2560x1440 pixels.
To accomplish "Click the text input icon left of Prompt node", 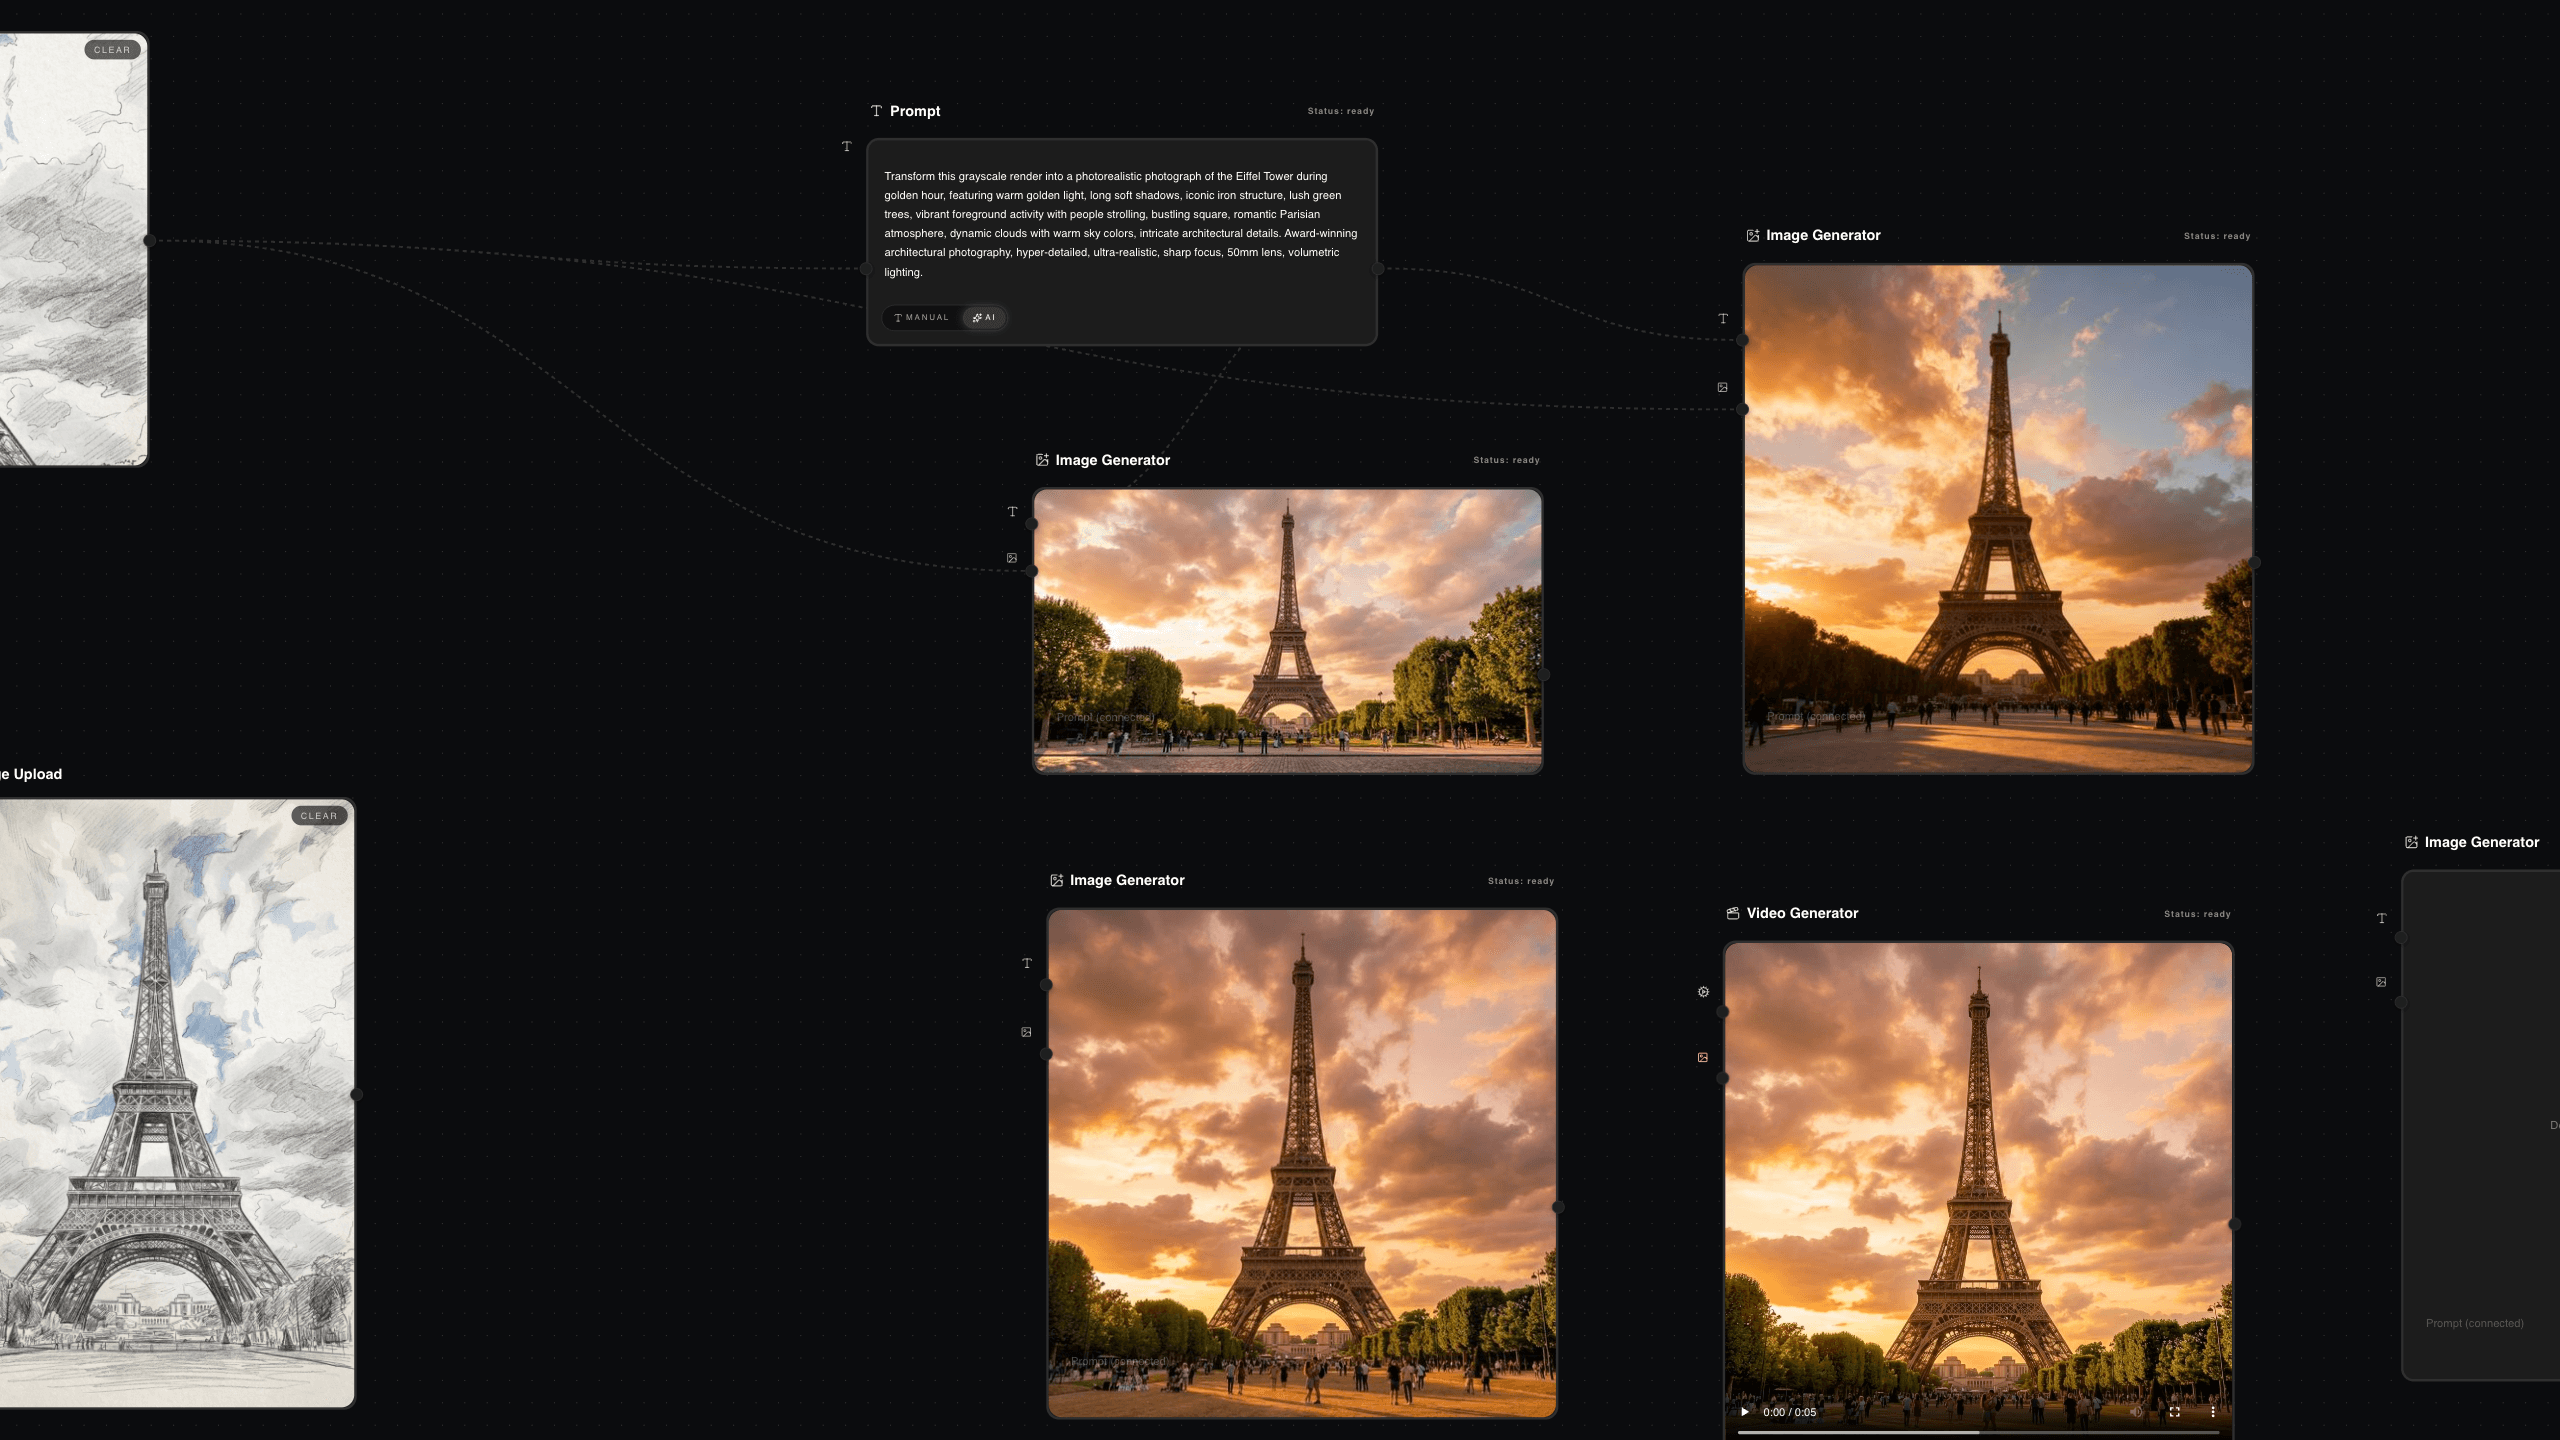I will coord(847,147).
